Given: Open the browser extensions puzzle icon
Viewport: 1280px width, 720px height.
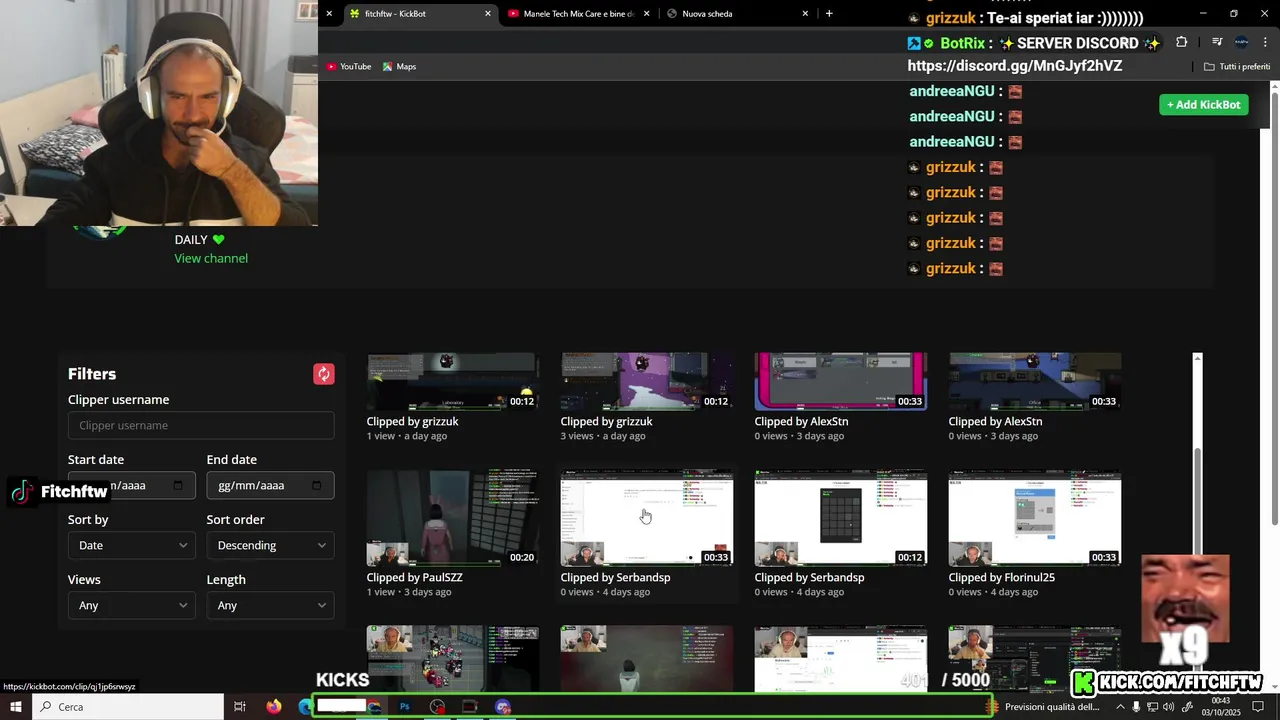Looking at the screenshot, I should 1181,42.
